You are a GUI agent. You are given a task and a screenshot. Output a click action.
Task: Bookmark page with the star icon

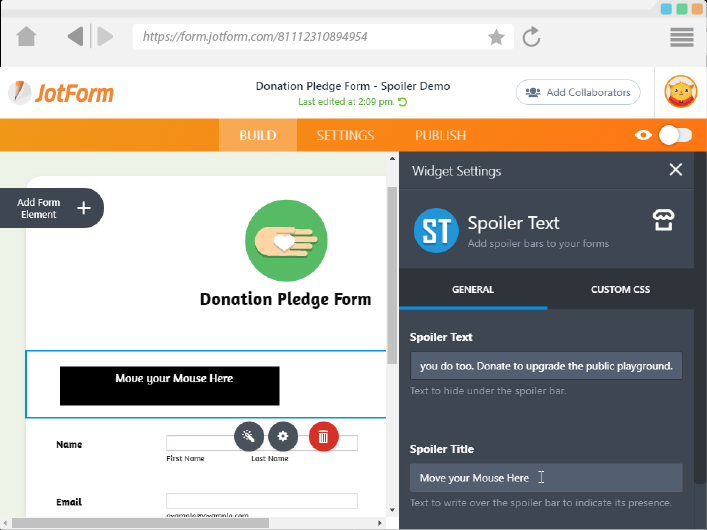(496, 37)
